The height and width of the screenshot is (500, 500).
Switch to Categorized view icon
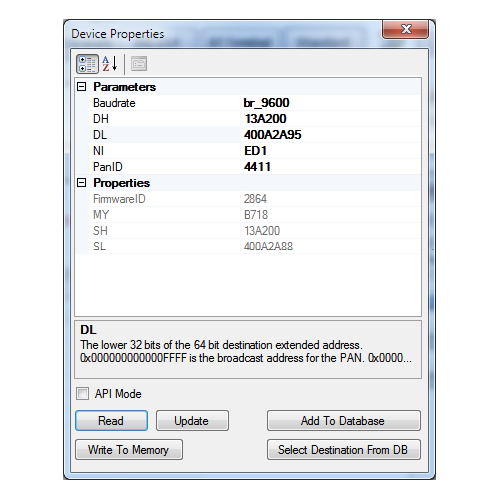pos(87,64)
